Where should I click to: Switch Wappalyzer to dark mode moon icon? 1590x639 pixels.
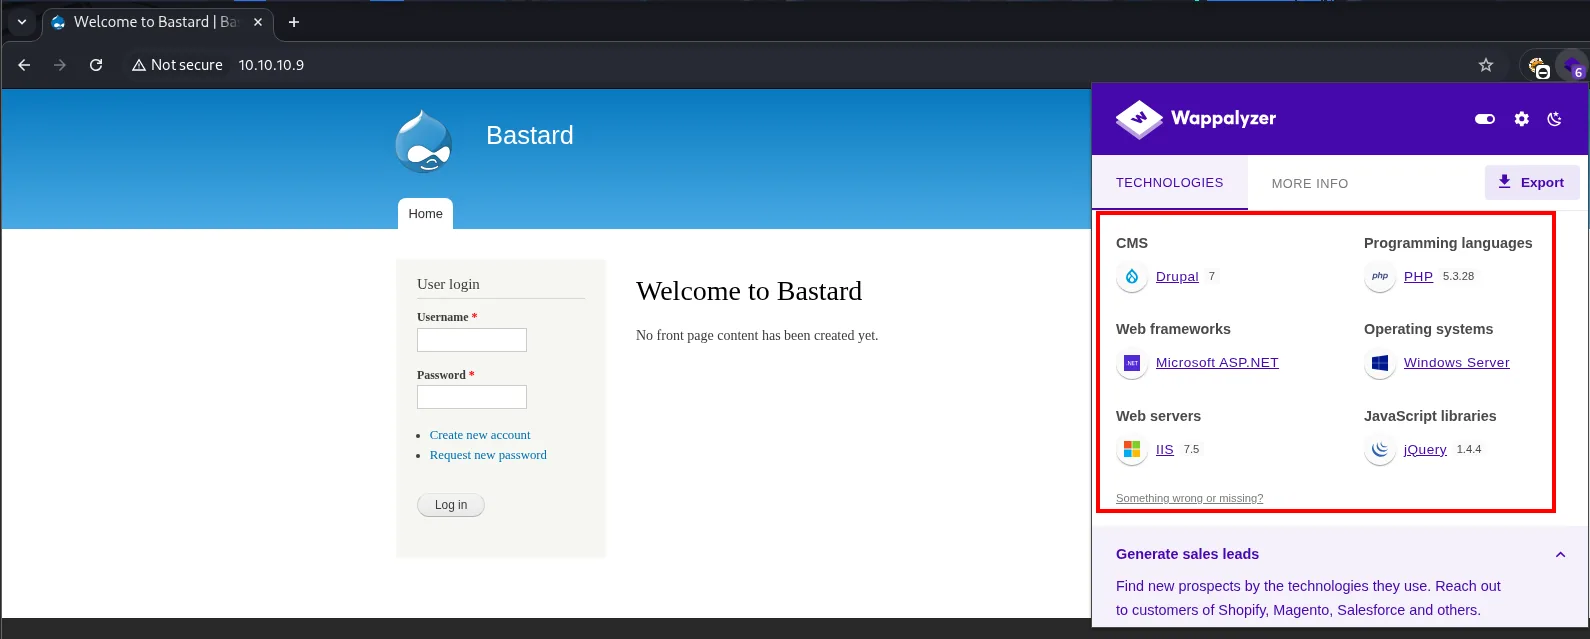(1555, 119)
